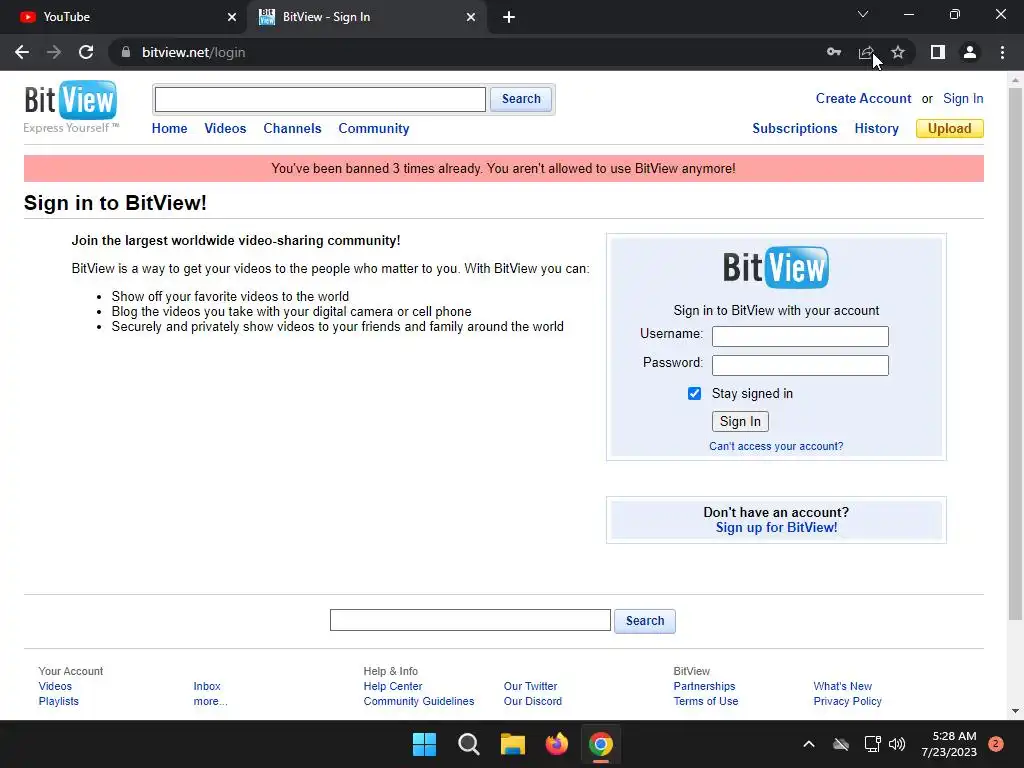The height and width of the screenshot is (768, 1024).
Task: Open the Can't access your account link
Action: [x=776, y=446]
